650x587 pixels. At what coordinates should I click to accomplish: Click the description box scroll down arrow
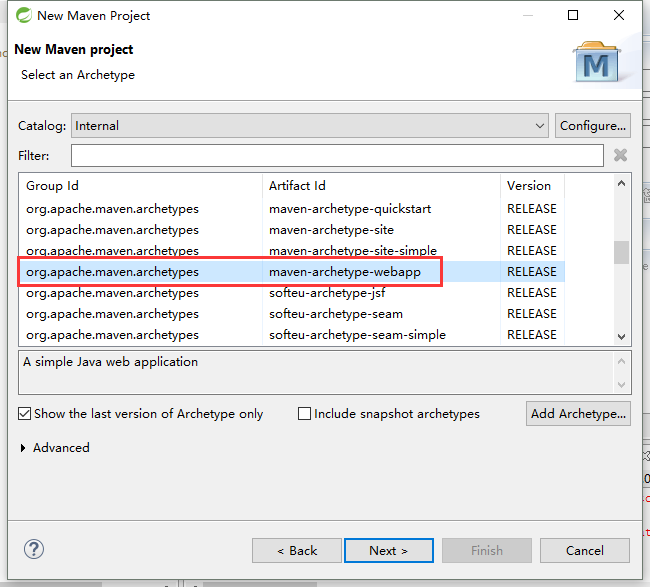621,384
